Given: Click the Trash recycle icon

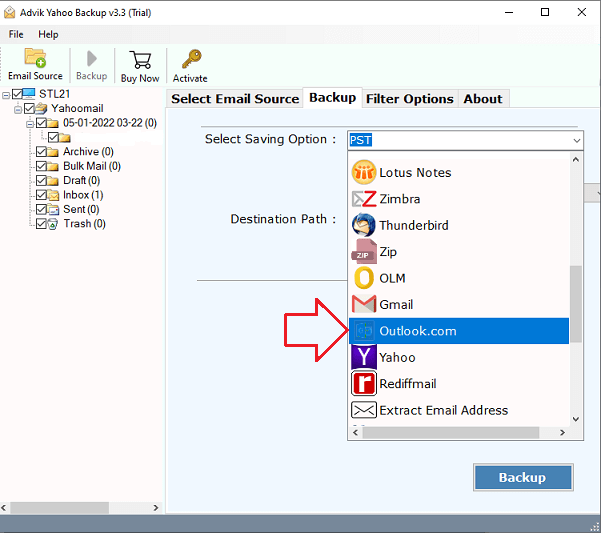Looking at the screenshot, I should 53,224.
